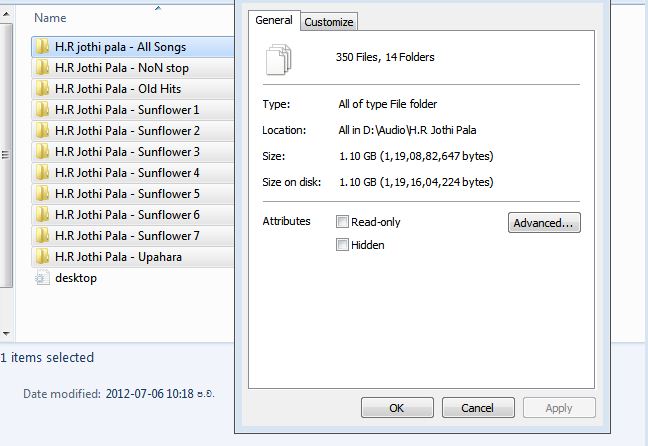Click scroll down arrow in left pane
Image resolution: width=648 pixels, height=446 pixels.
(x=6, y=333)
